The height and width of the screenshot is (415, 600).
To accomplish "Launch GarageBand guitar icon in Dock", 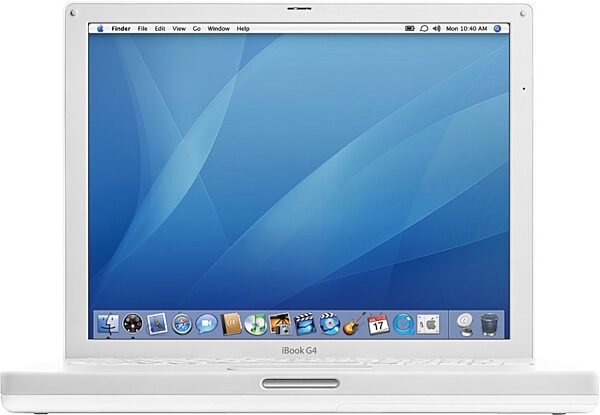I will [x=354, y=324].
